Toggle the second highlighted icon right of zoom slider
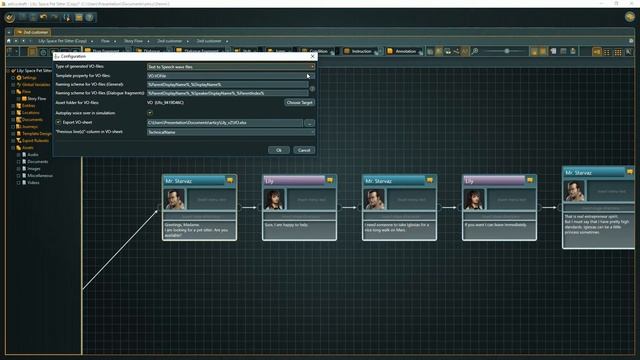640x360 pixels. click(x=543, y=51)
